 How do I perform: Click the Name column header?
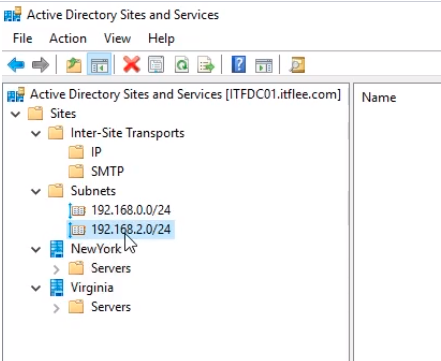(379, 98)
